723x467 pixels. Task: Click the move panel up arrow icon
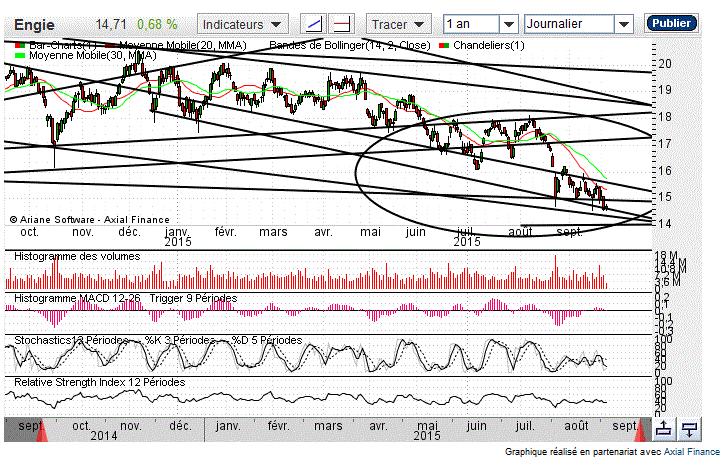coord(664,429)
